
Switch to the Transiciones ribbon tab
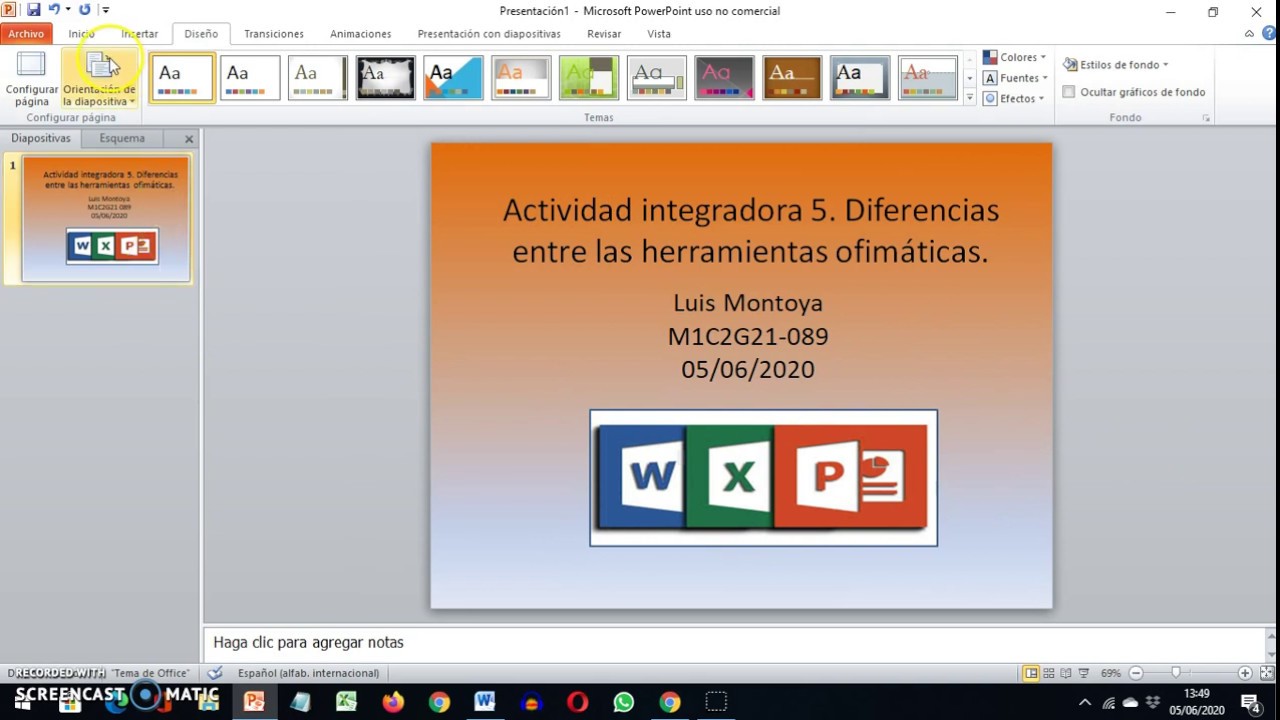[x=273, y=33]
